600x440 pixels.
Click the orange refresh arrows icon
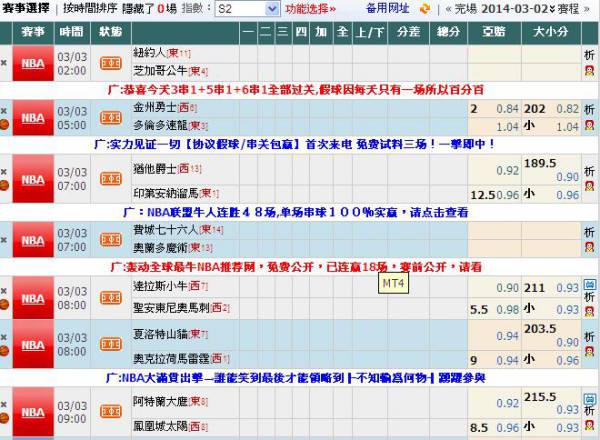[425, 8]
